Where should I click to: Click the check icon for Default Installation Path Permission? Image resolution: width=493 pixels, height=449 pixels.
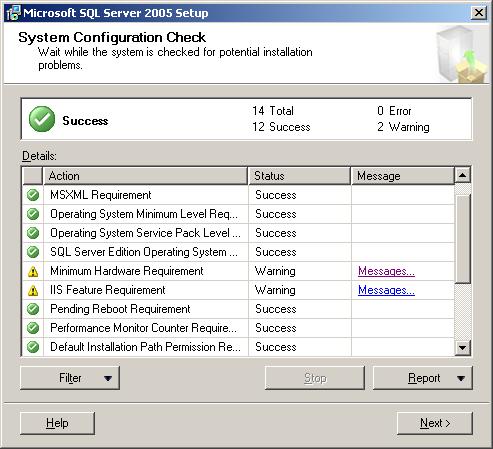coord(33,347)
